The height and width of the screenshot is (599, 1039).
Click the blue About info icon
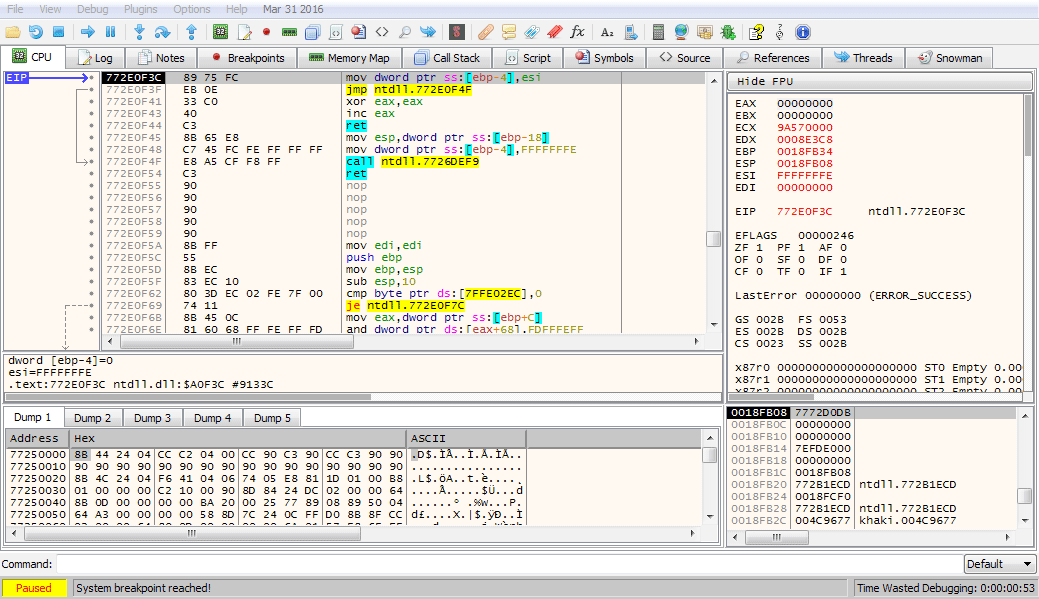point(802,32)
